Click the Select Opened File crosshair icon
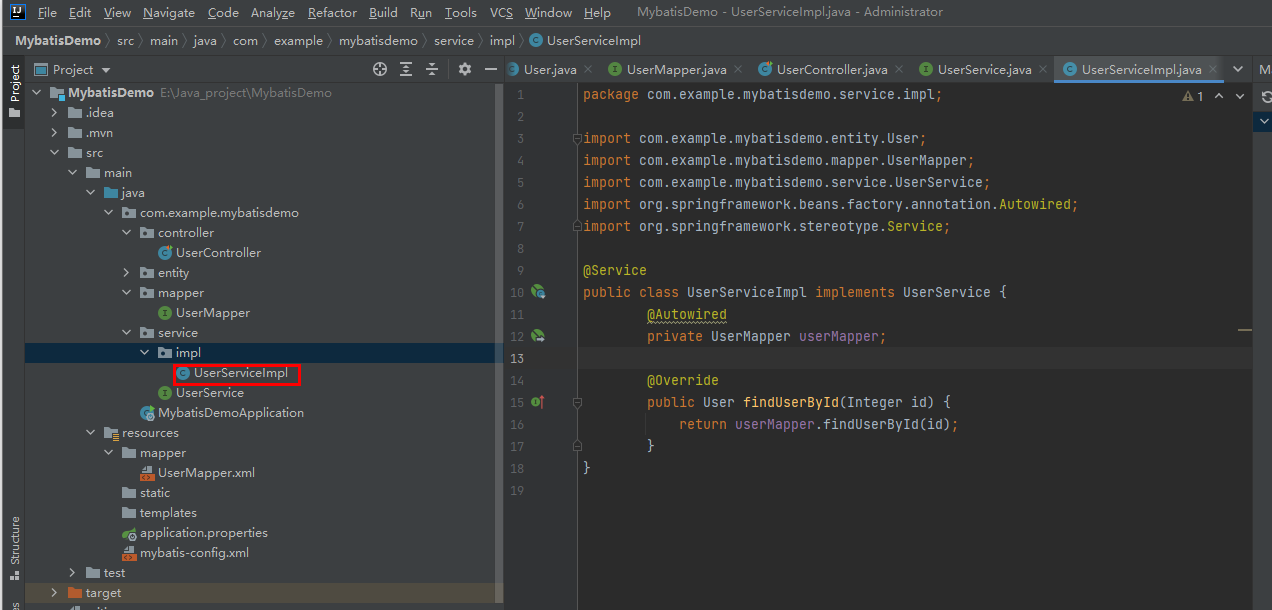This screenshot has height=610, width=1272. point(379,69)
